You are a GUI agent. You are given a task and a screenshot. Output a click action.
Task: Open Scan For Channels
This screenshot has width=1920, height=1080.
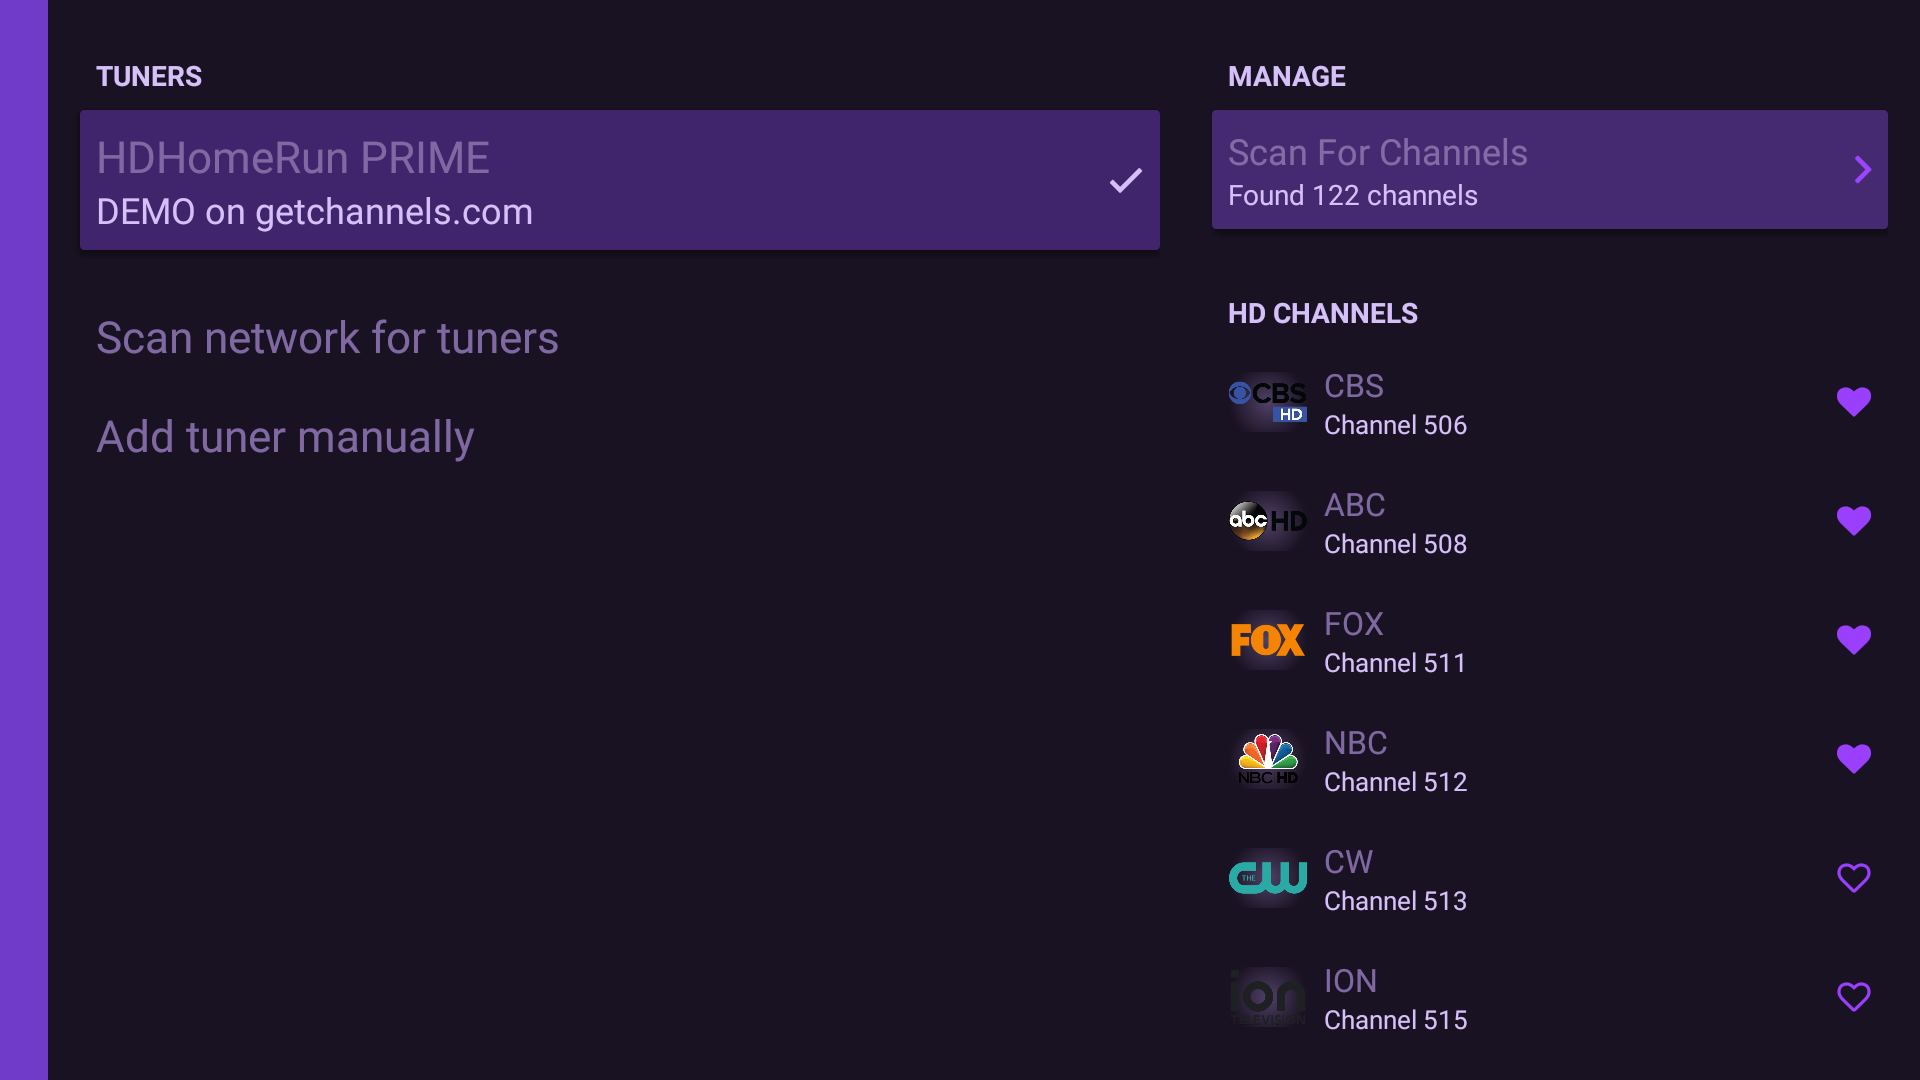click(x=1550, y=170)
